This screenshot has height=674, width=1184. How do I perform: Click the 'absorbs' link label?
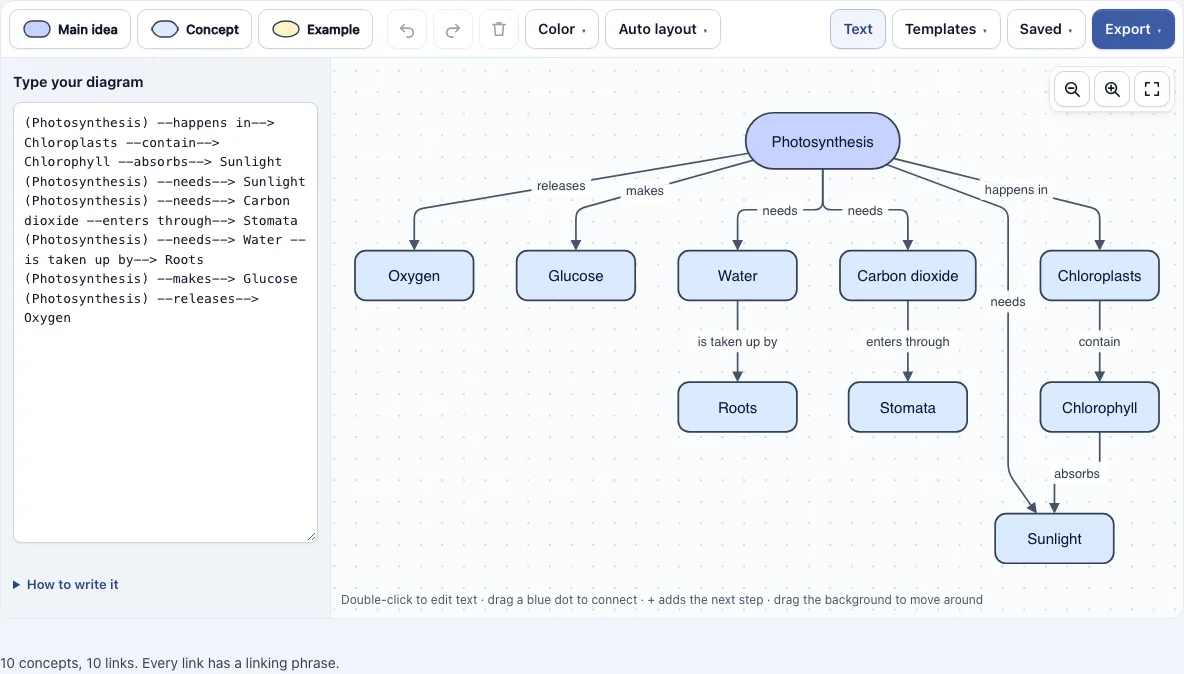click(x=1077, y=474)
